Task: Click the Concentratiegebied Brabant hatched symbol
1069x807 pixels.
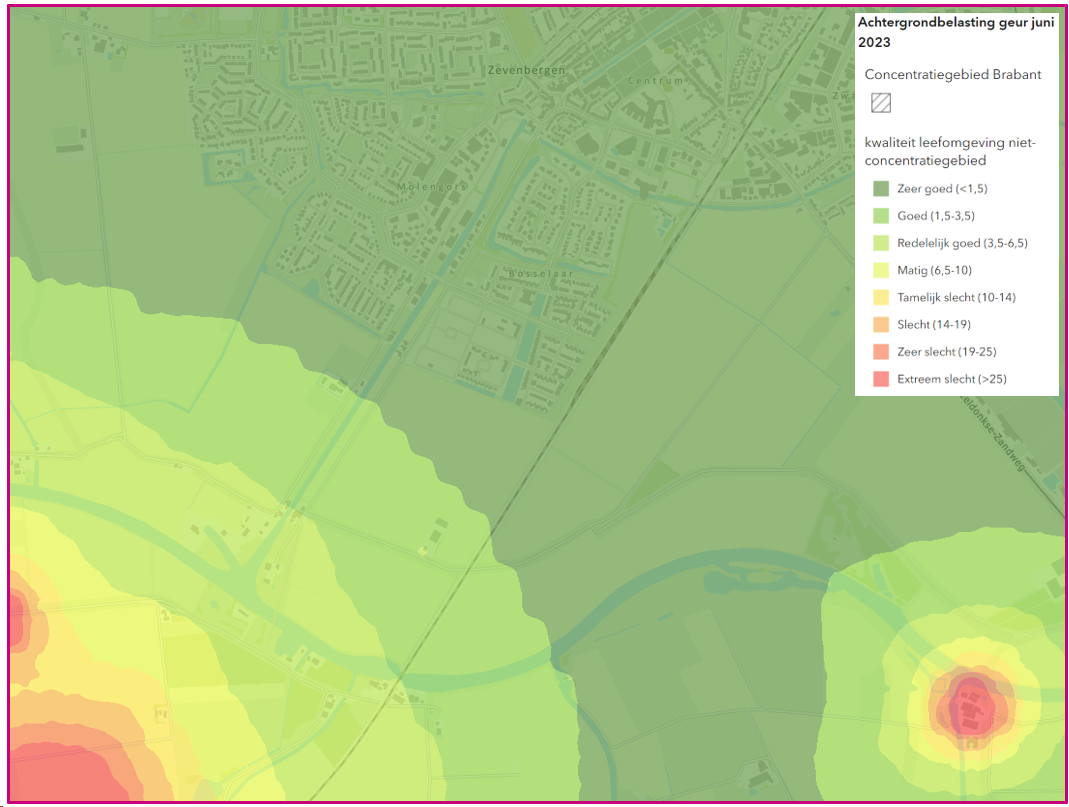Action: point(881,103)
